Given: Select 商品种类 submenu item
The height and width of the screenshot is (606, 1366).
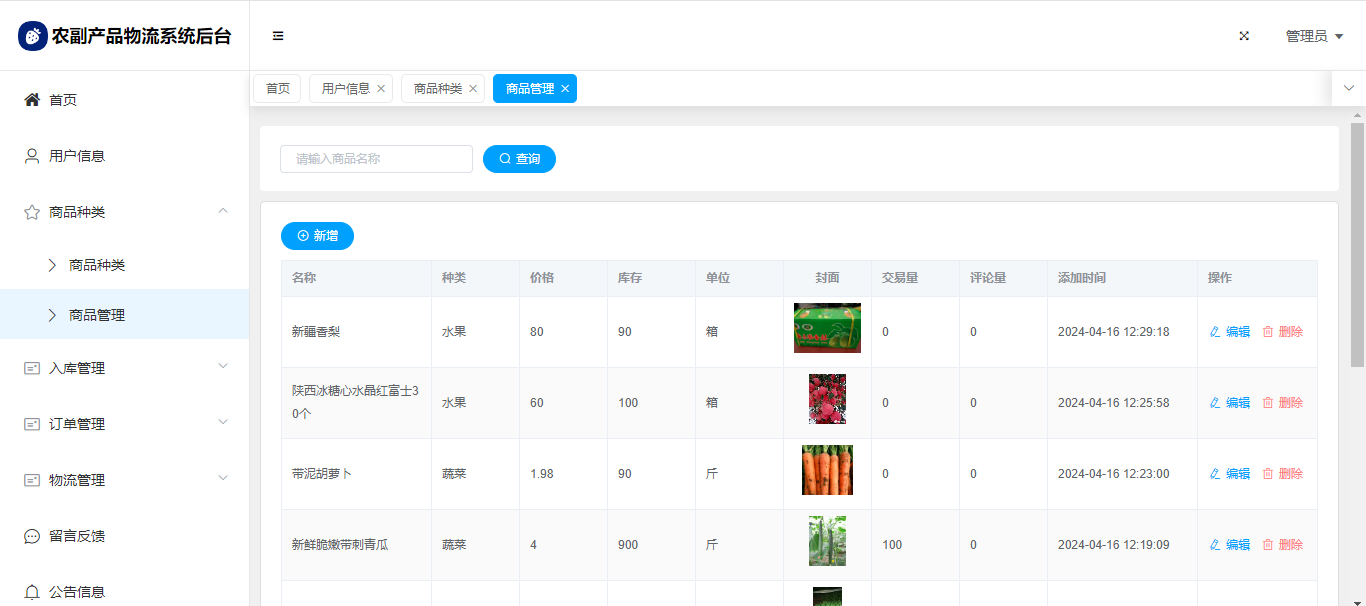Looking at the screenshot, I should (x=97, y=265).
